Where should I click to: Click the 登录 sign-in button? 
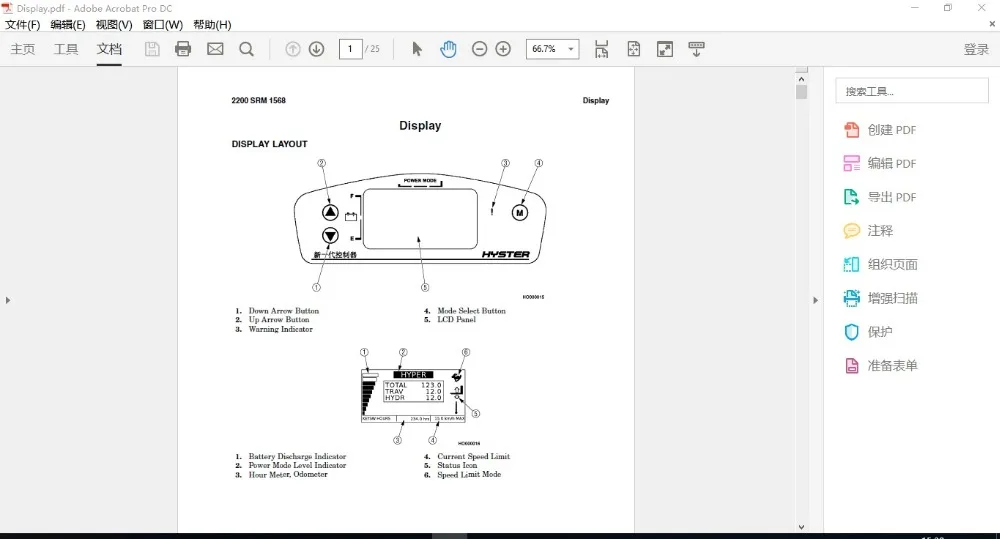tap(976, 50)
